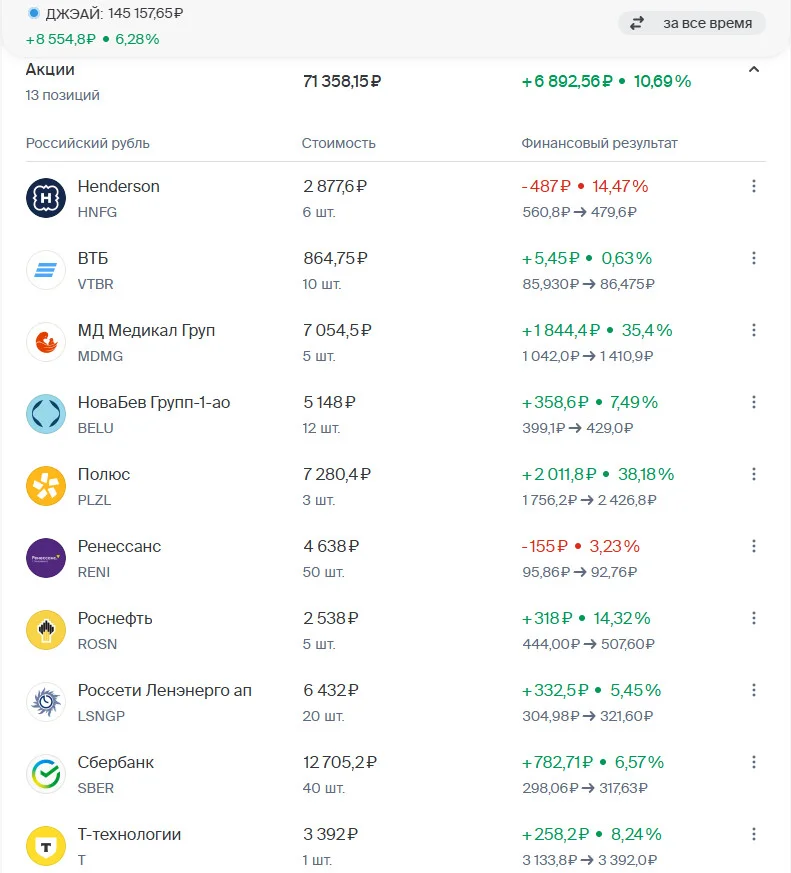Screen dimensions: 791x873
Task: Open the Сбербанк stock name
Action: click(116, 762)
